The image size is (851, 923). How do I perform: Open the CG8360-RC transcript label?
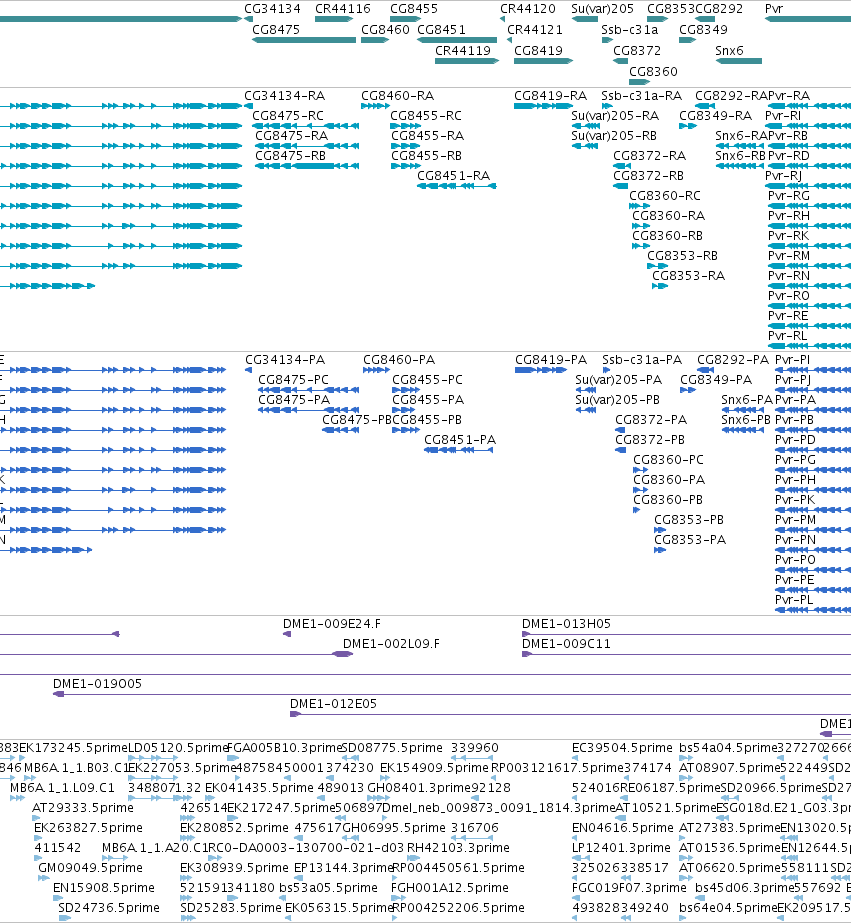664,196
